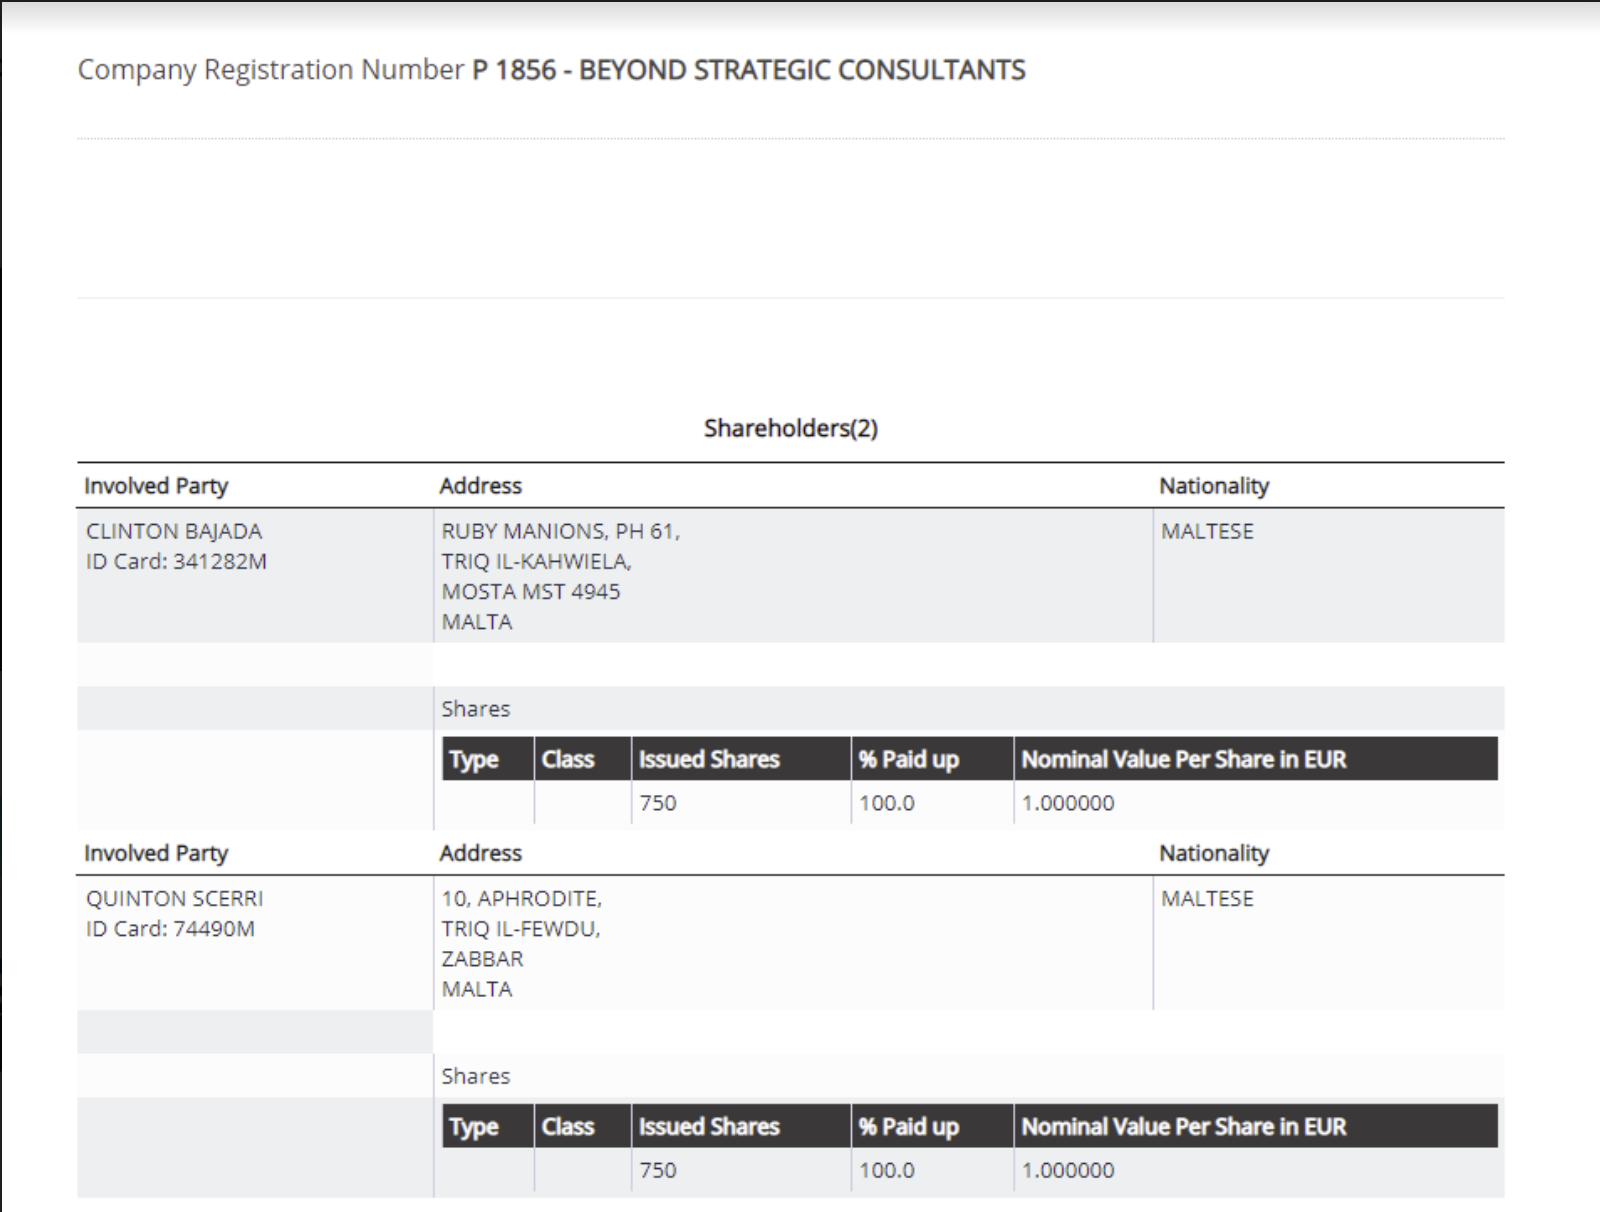Click the company name BEYOND STRATEGIC CONSULTANTS heading
The width and height of the screenshot is (1600, 1212).
[802, 70]
